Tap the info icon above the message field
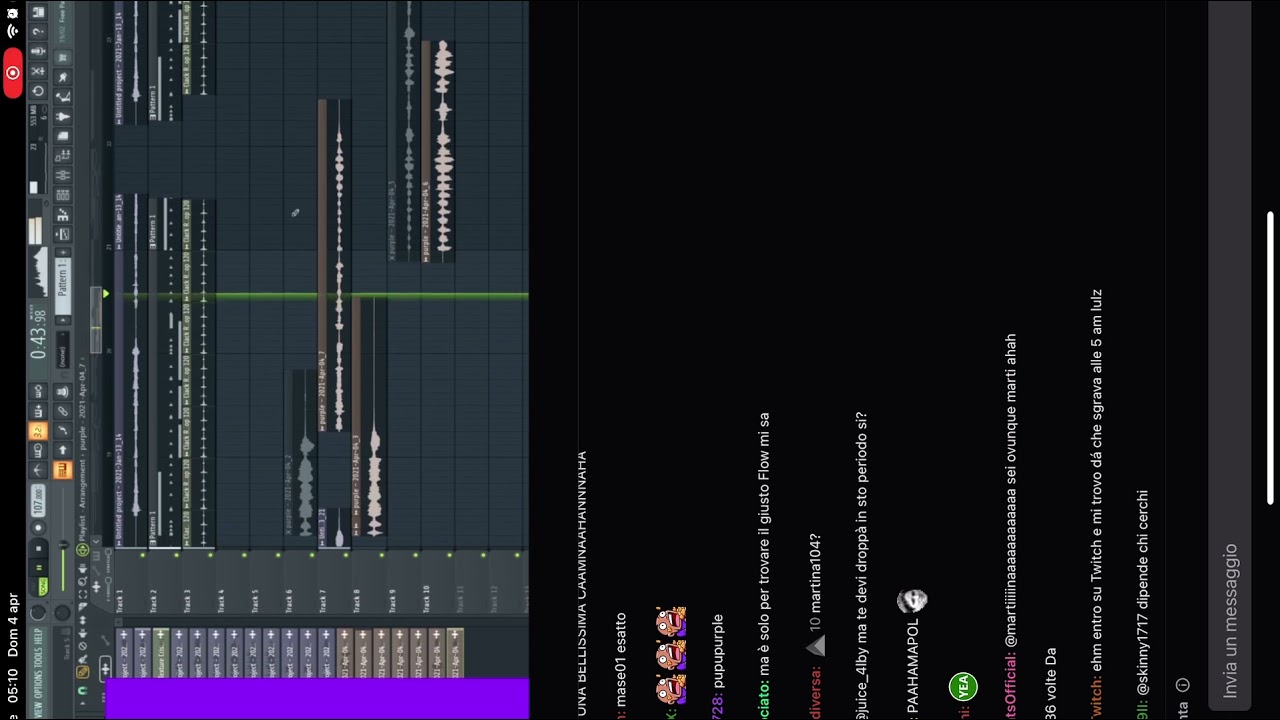The width and height of the screenshot is (1280, 720). 1182,685
